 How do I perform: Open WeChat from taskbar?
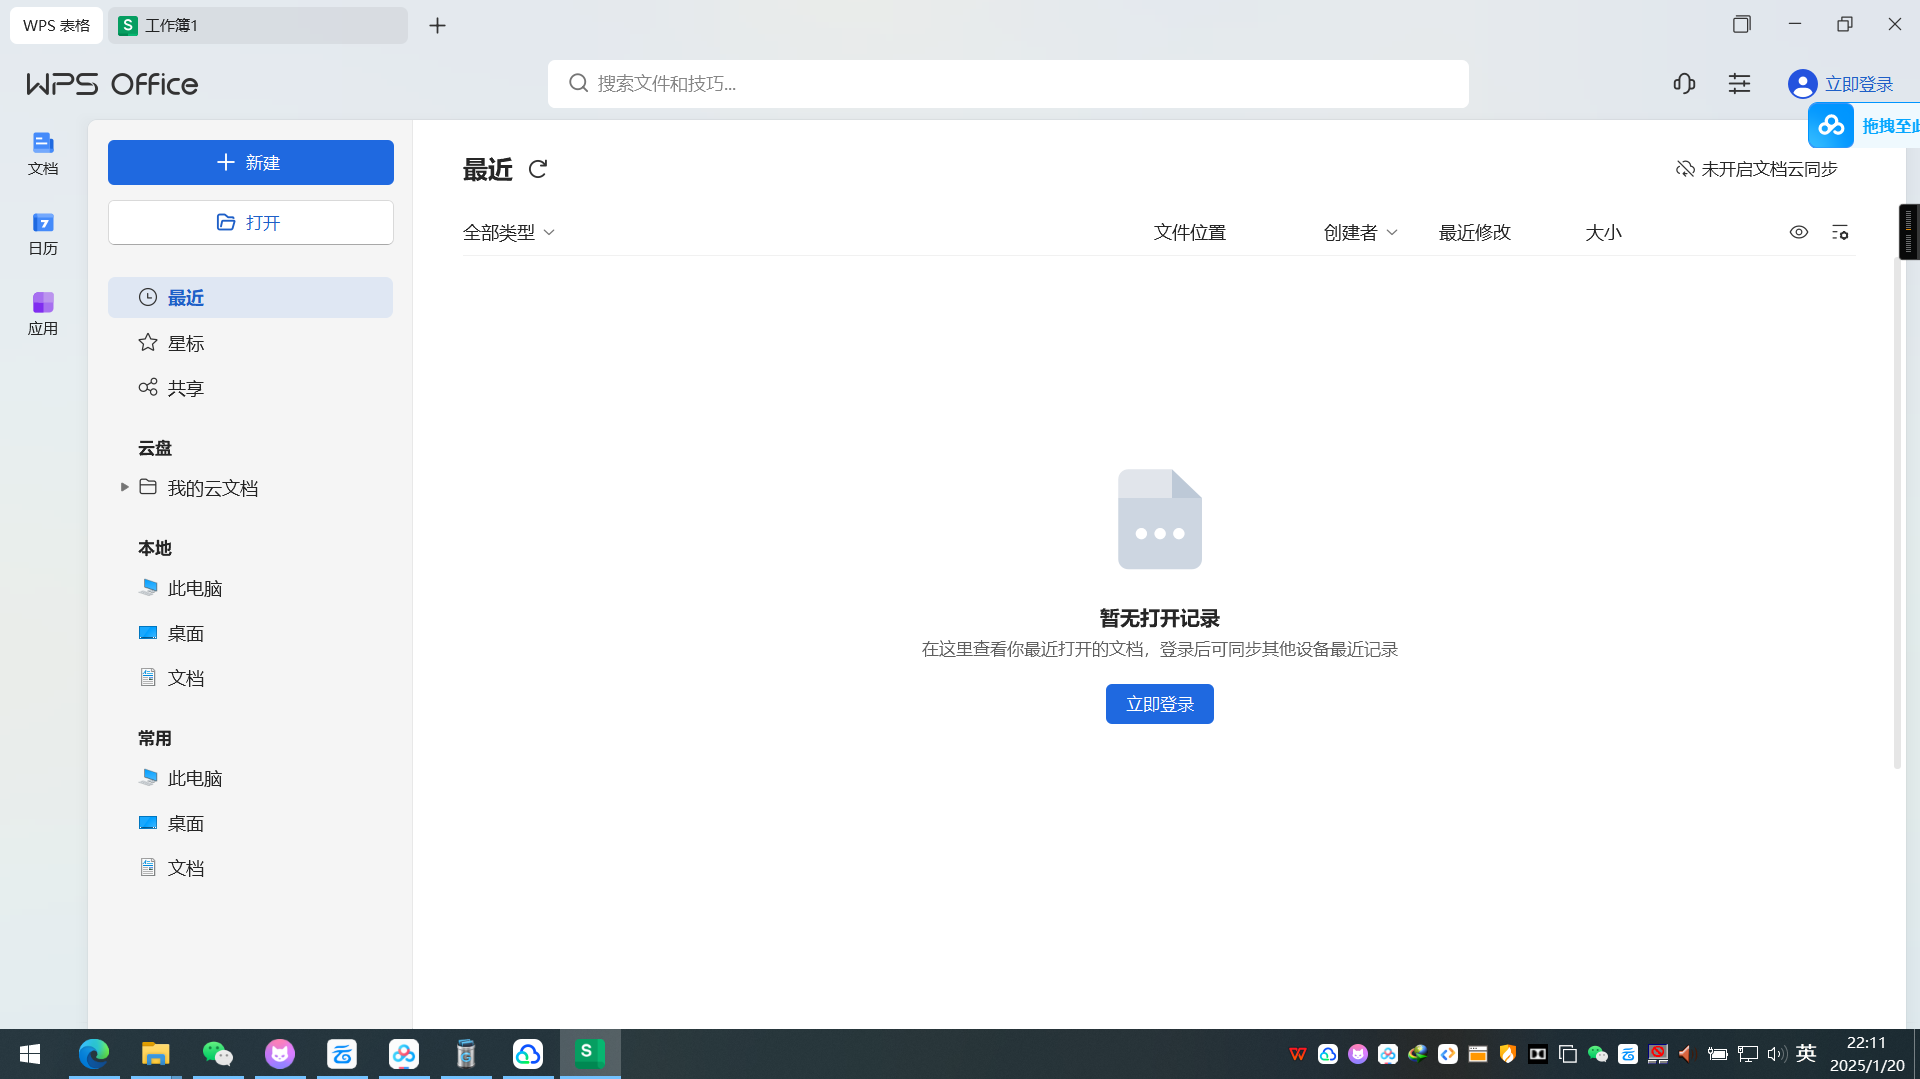click(218, 1054)
